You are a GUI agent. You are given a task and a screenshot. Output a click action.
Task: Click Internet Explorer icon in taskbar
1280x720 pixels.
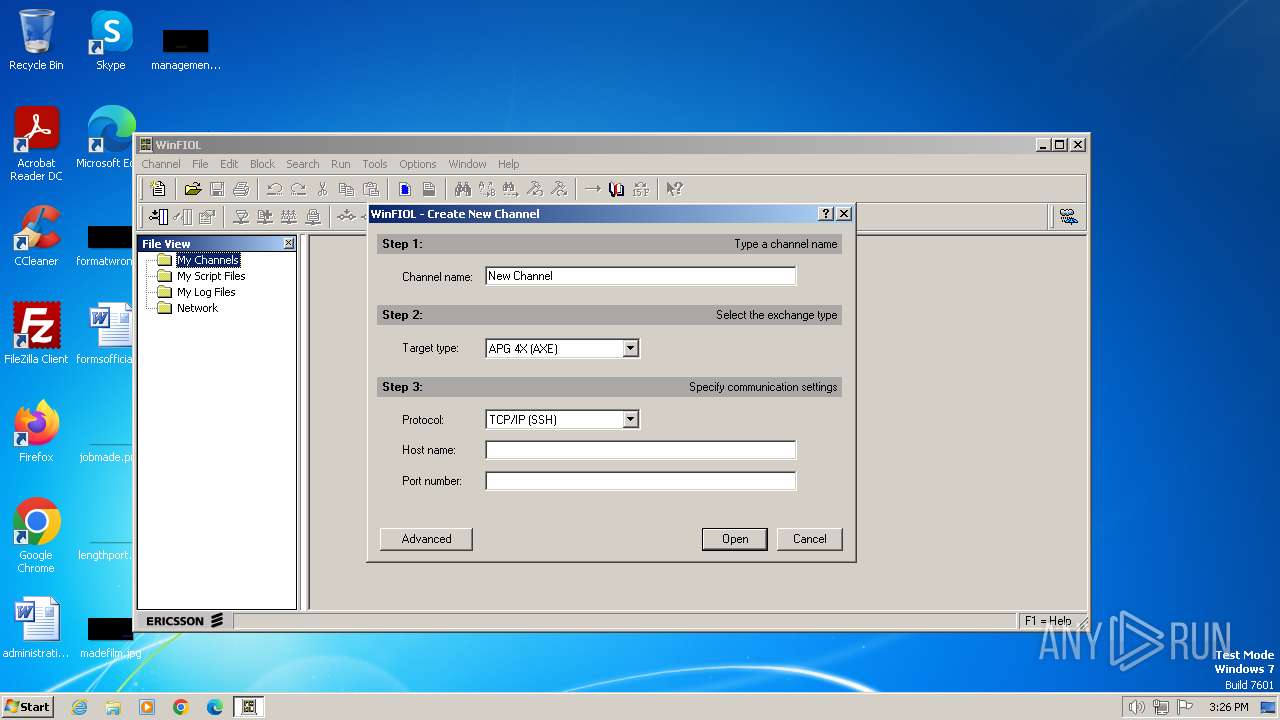tap(80, 707)
